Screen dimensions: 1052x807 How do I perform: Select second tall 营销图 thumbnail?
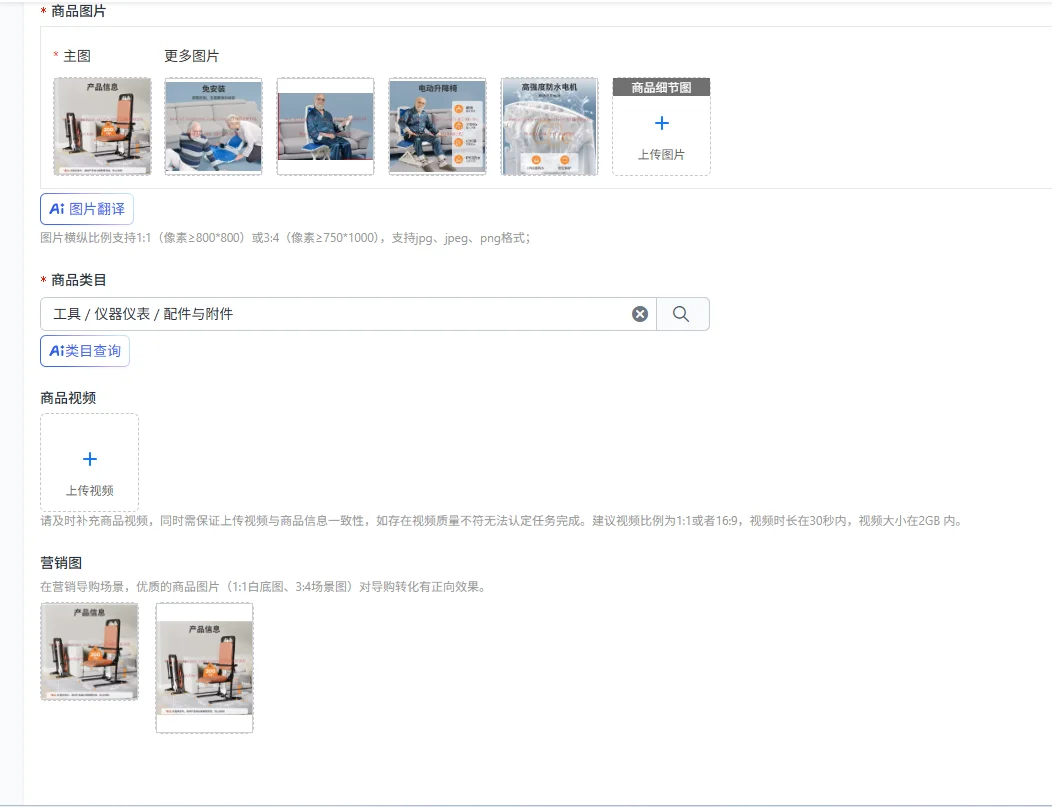[x=205, y=667]
